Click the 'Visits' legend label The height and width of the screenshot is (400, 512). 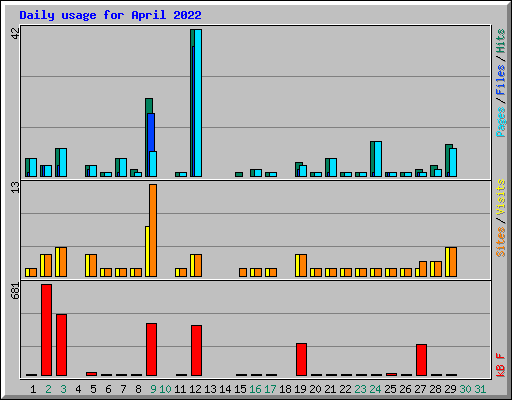pyautogui.click(x=500, y=197)
